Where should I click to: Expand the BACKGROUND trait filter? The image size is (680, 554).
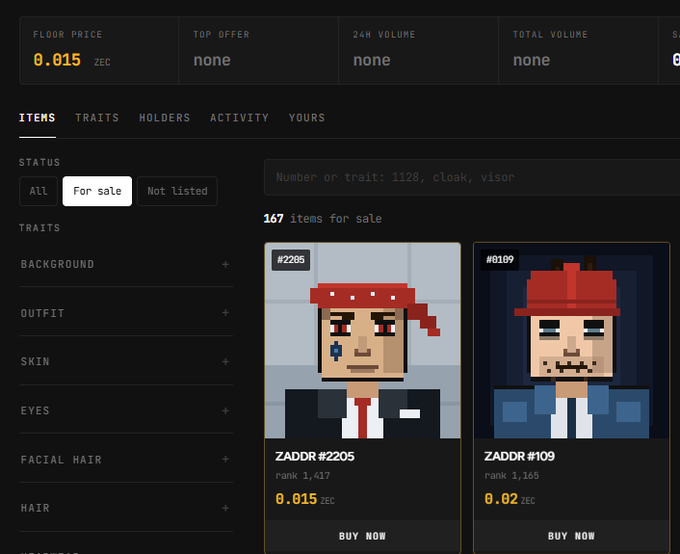(x=126, y=264)
